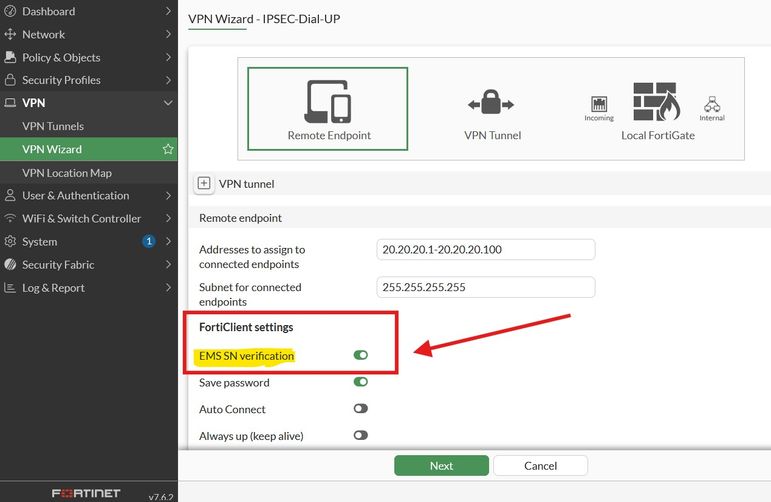
Task: Click the Security Fabric menu label
Action: pos(58,265)
